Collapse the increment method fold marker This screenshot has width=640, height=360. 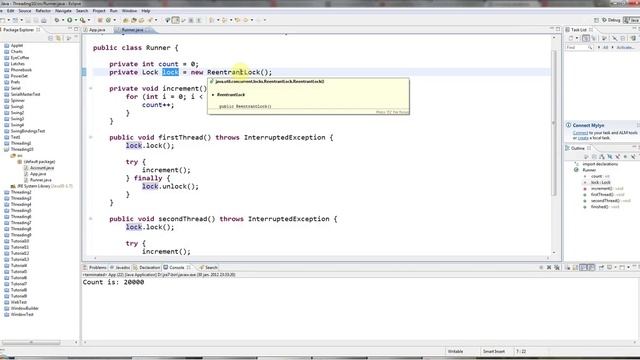coord(91,89)
